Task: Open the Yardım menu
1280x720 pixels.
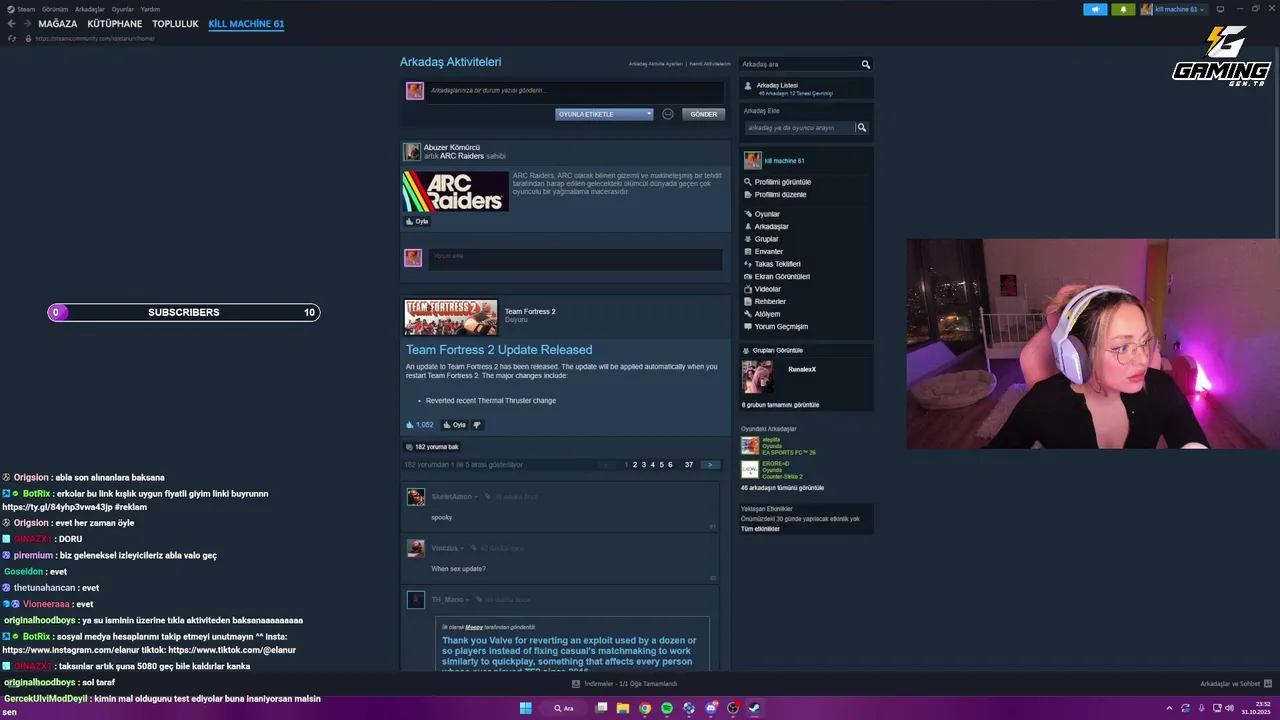Action: pyautogui.click(x=150, y=9)
